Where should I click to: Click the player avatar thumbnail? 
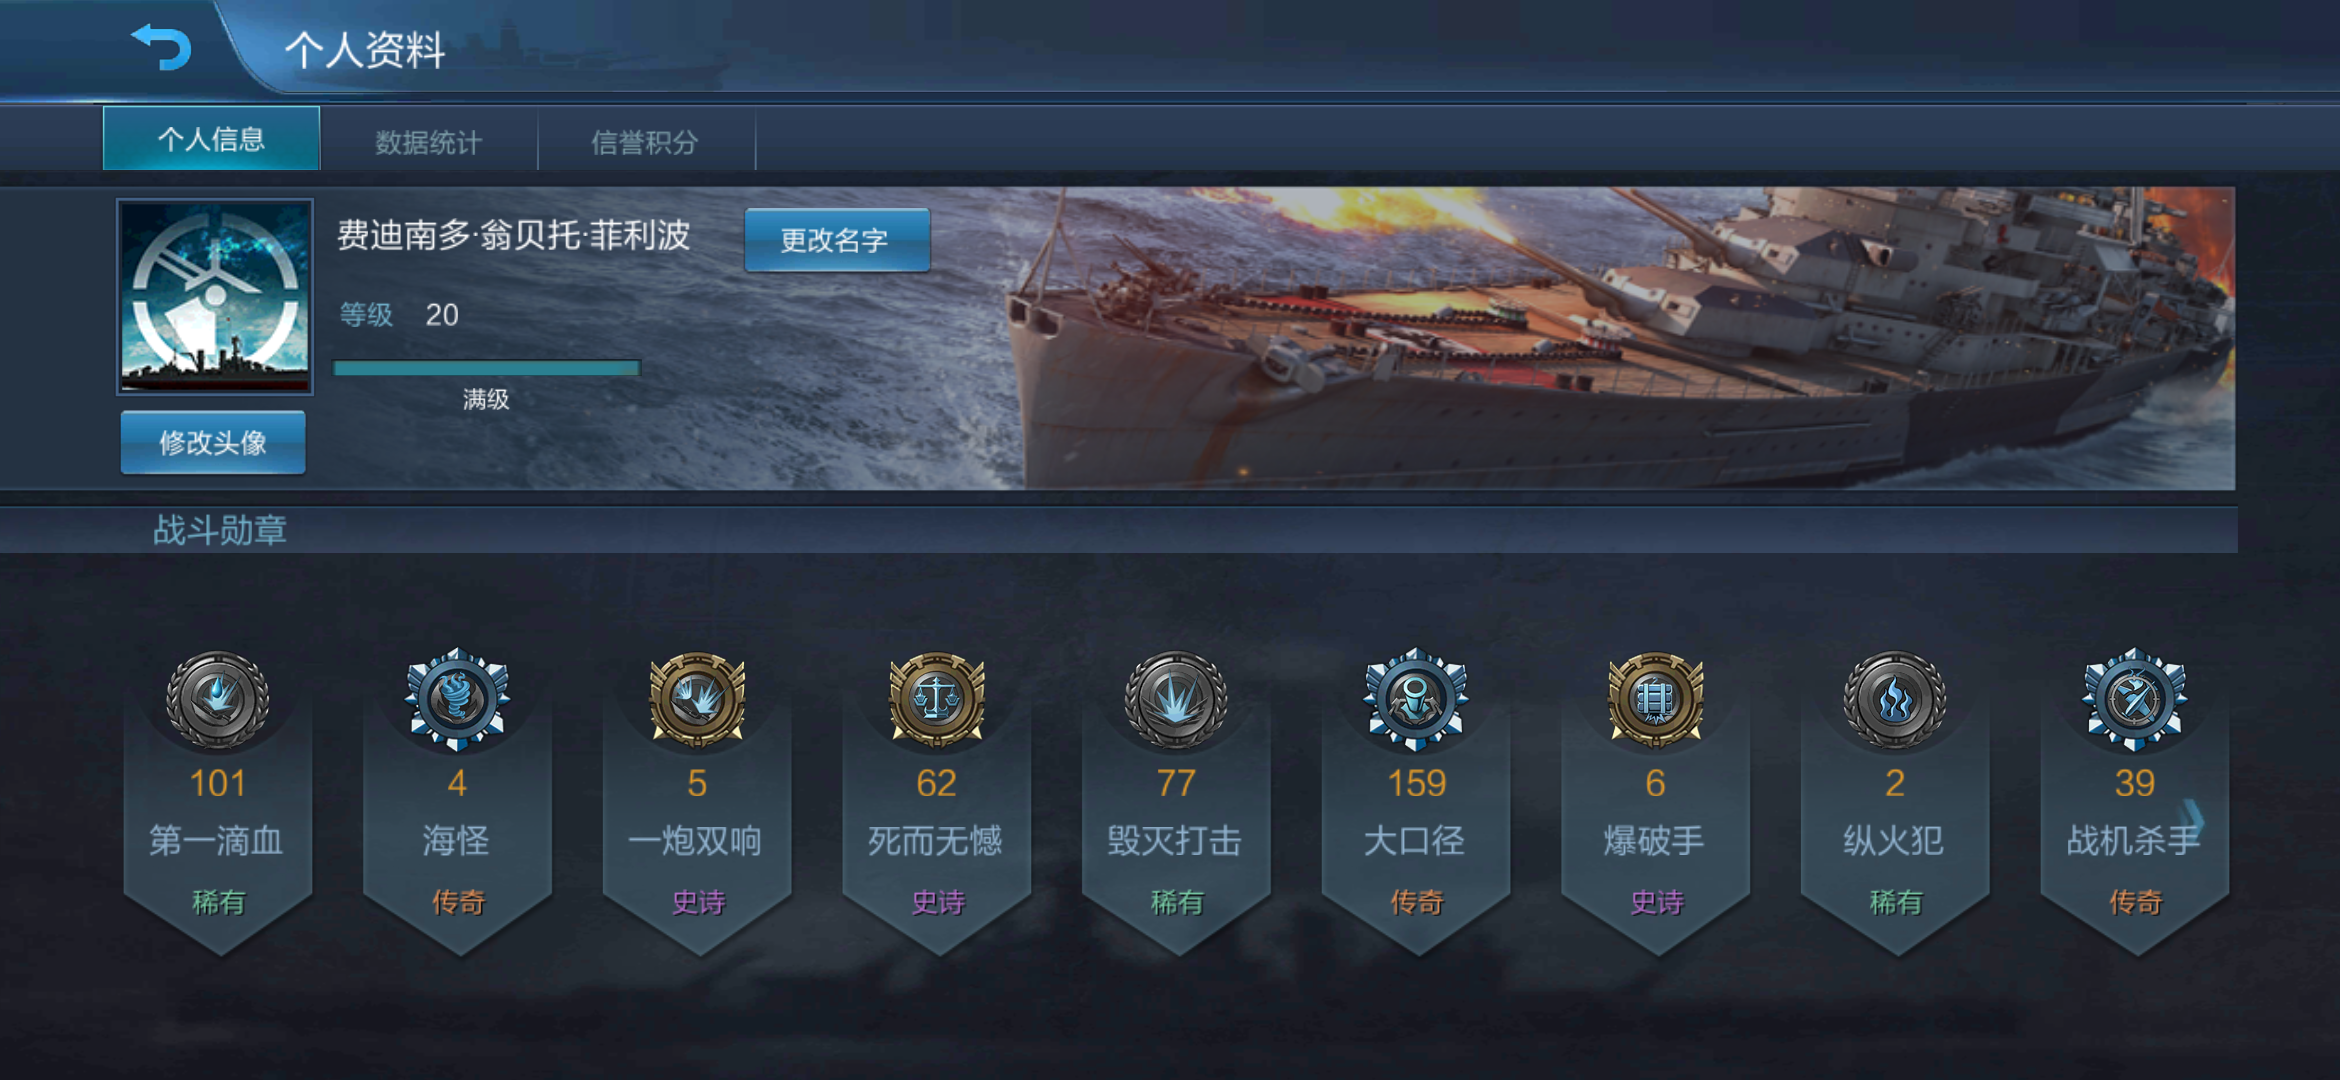(215, 296)
